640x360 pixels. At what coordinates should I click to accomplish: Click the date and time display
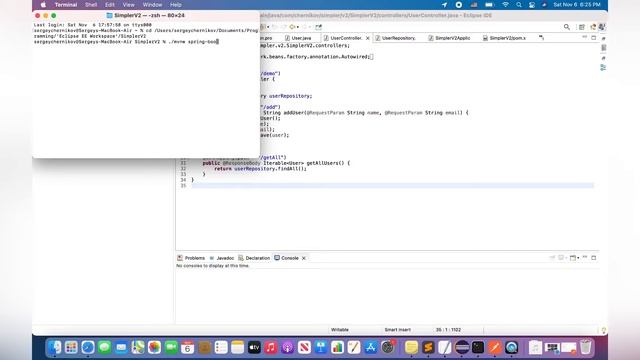pos(577,5)
